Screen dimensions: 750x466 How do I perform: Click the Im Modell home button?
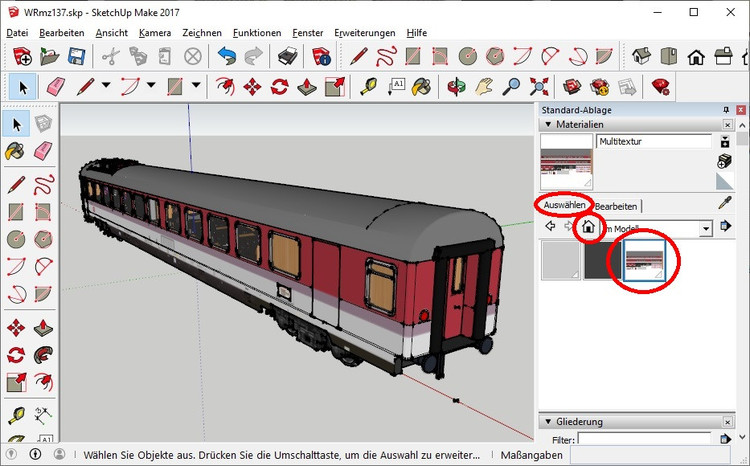(x=589, y=227)
